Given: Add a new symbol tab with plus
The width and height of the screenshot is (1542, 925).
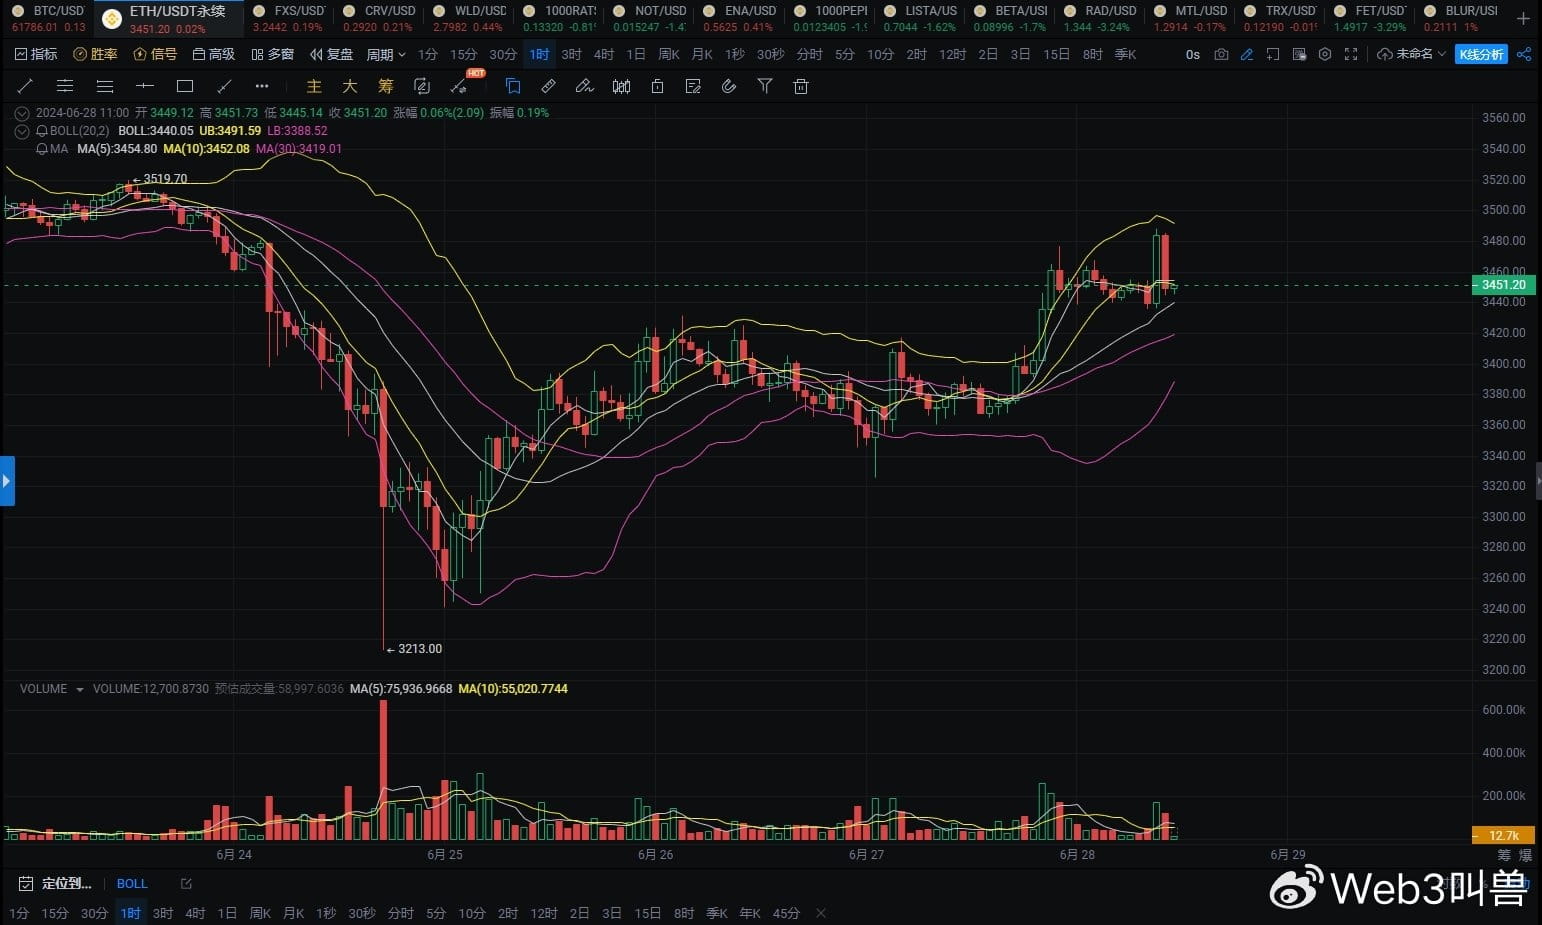Looking at the screenshot, I should [x=1523, y=18].
